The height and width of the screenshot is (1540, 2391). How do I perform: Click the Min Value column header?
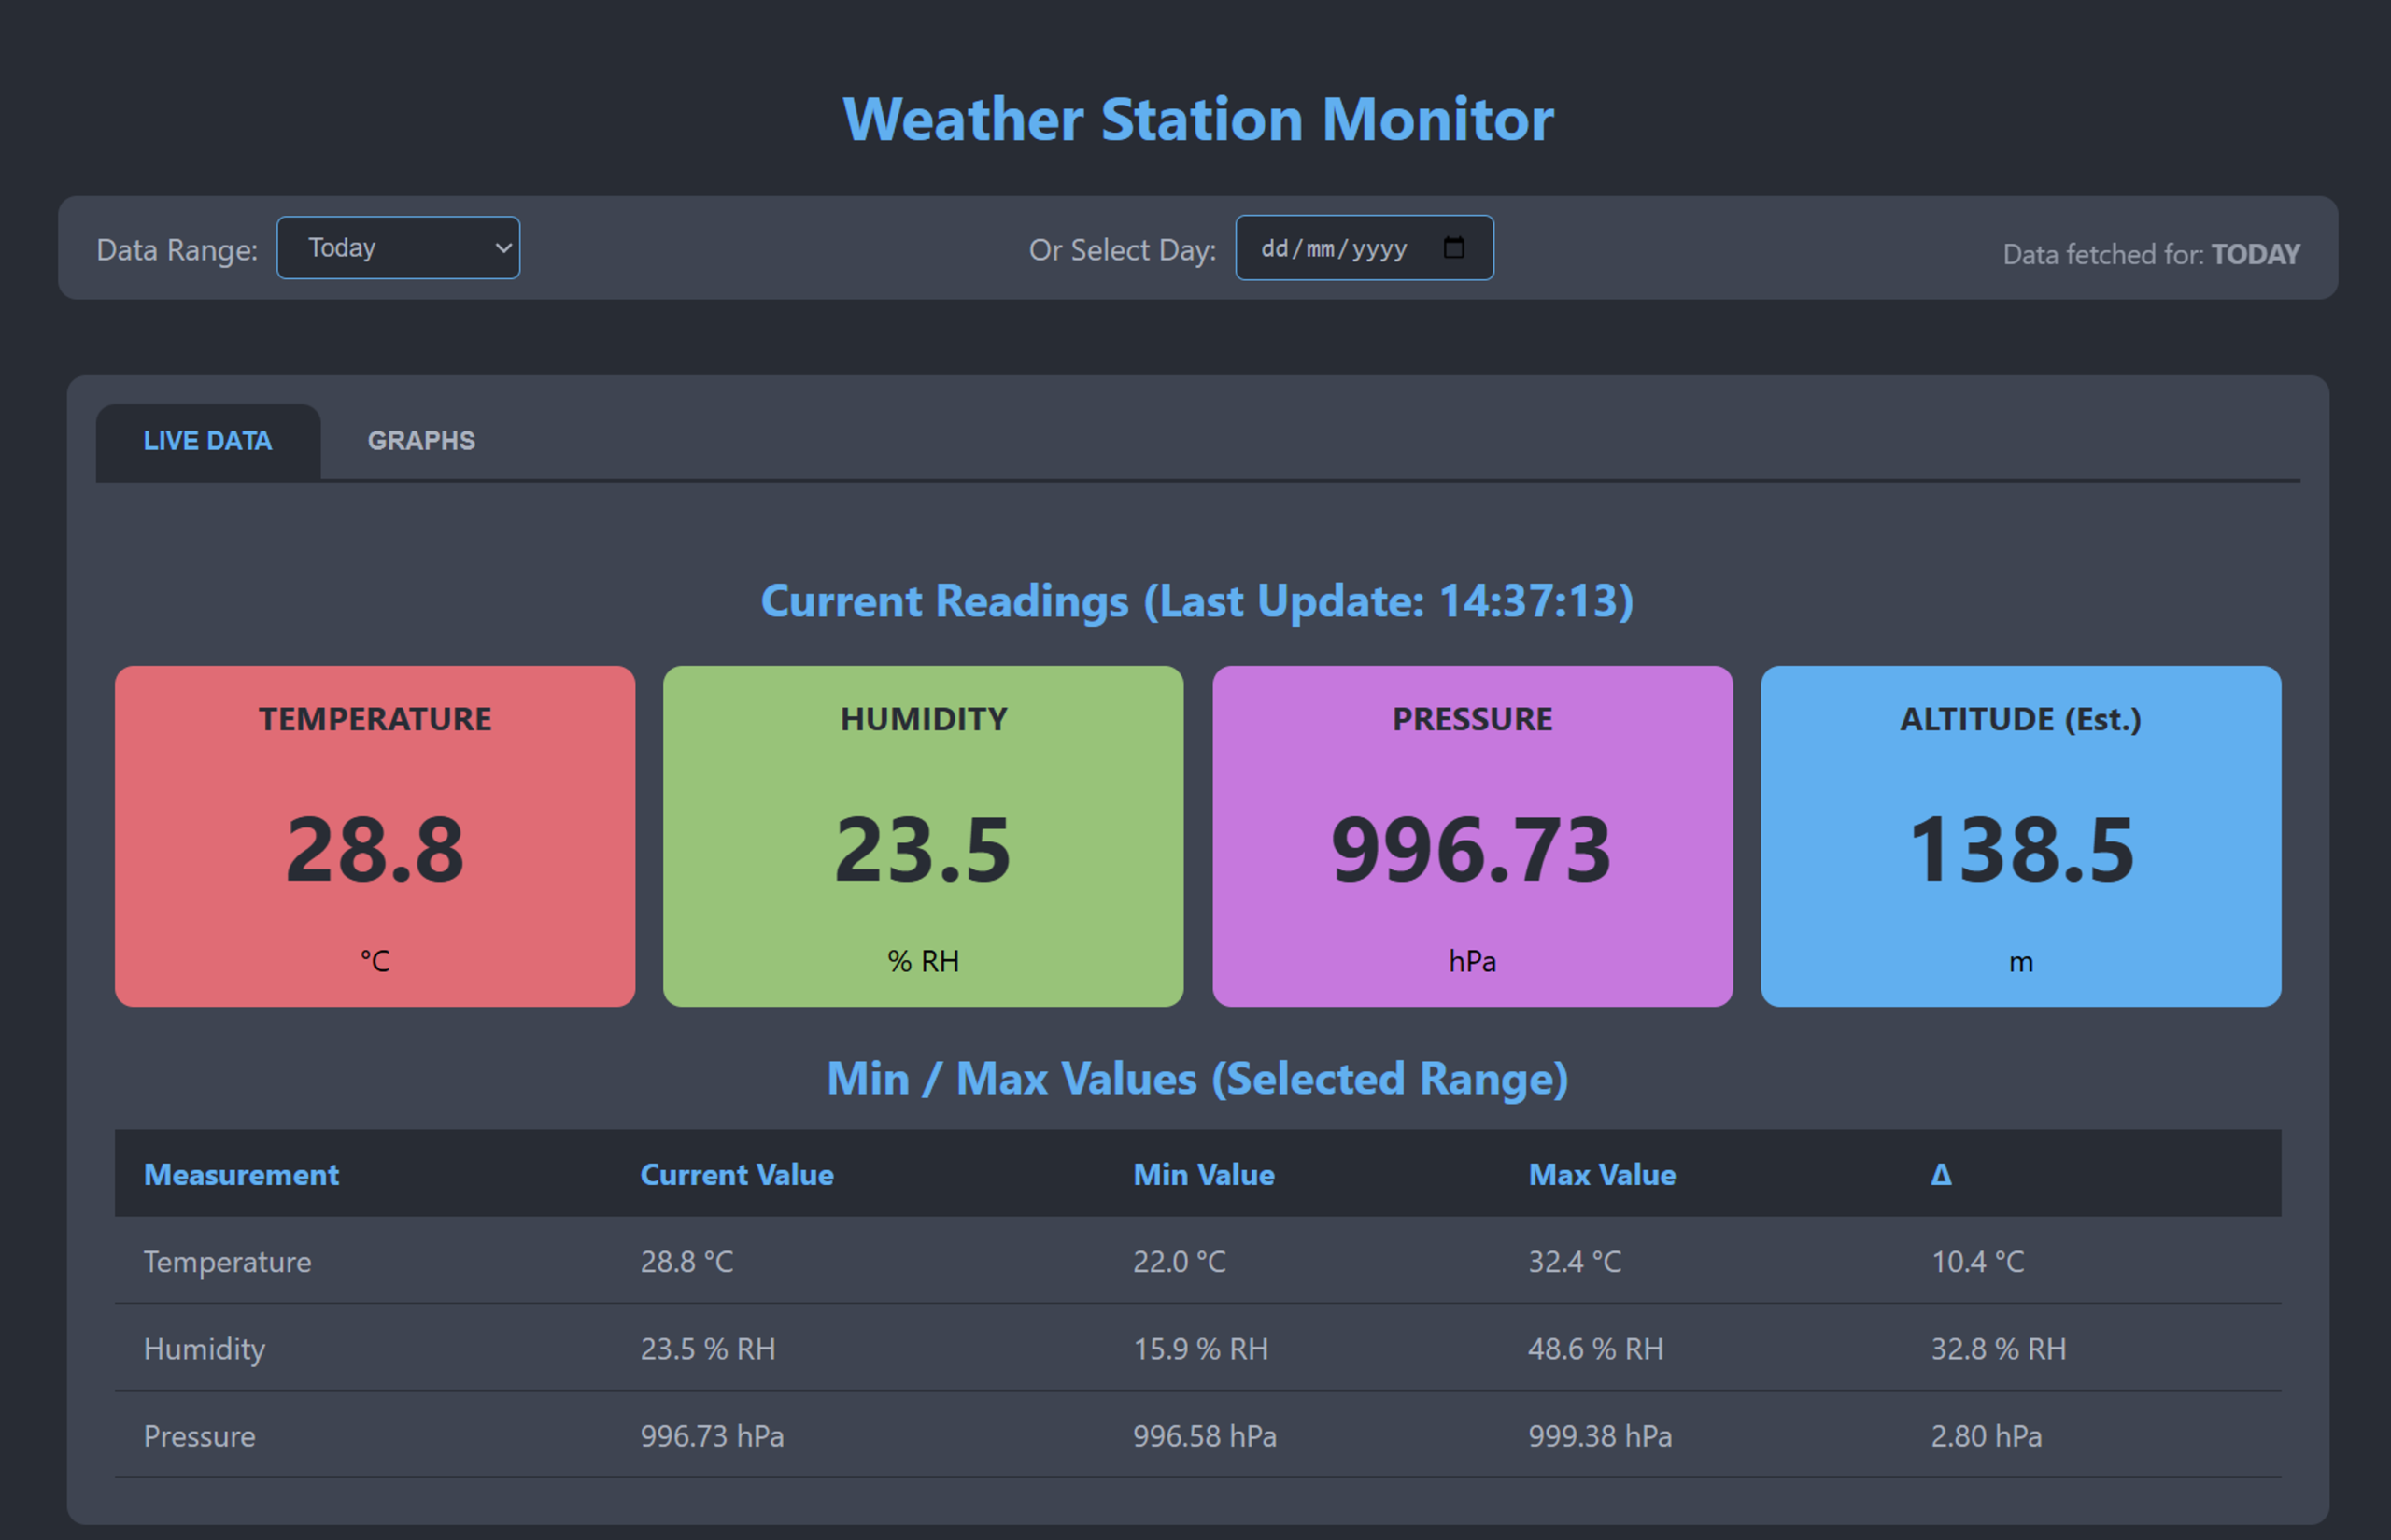(1203, 1174)
